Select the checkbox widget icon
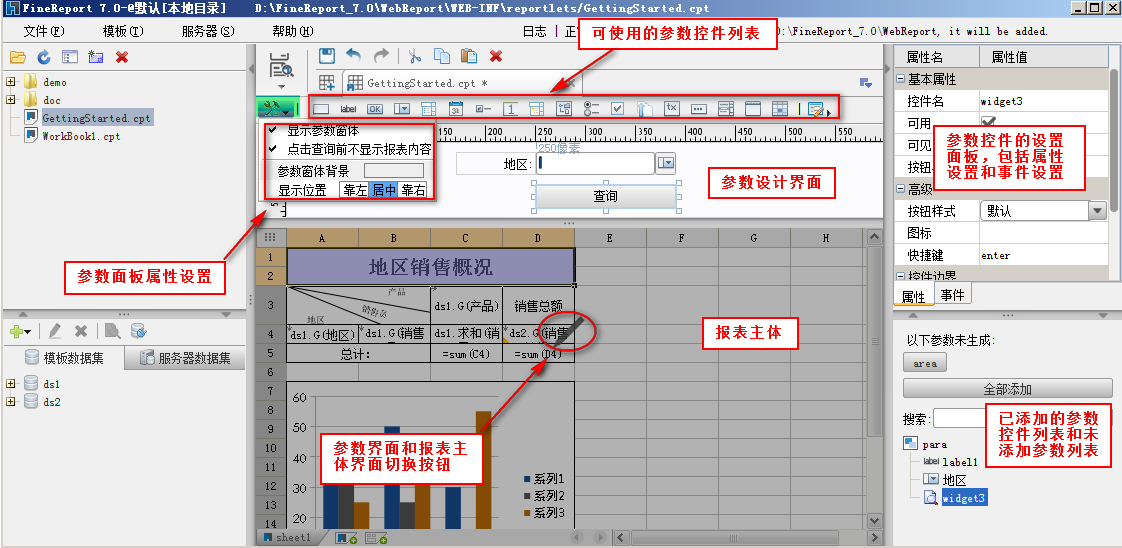Viewport: 1122px width, 548px height. click(x=618, y=108)
